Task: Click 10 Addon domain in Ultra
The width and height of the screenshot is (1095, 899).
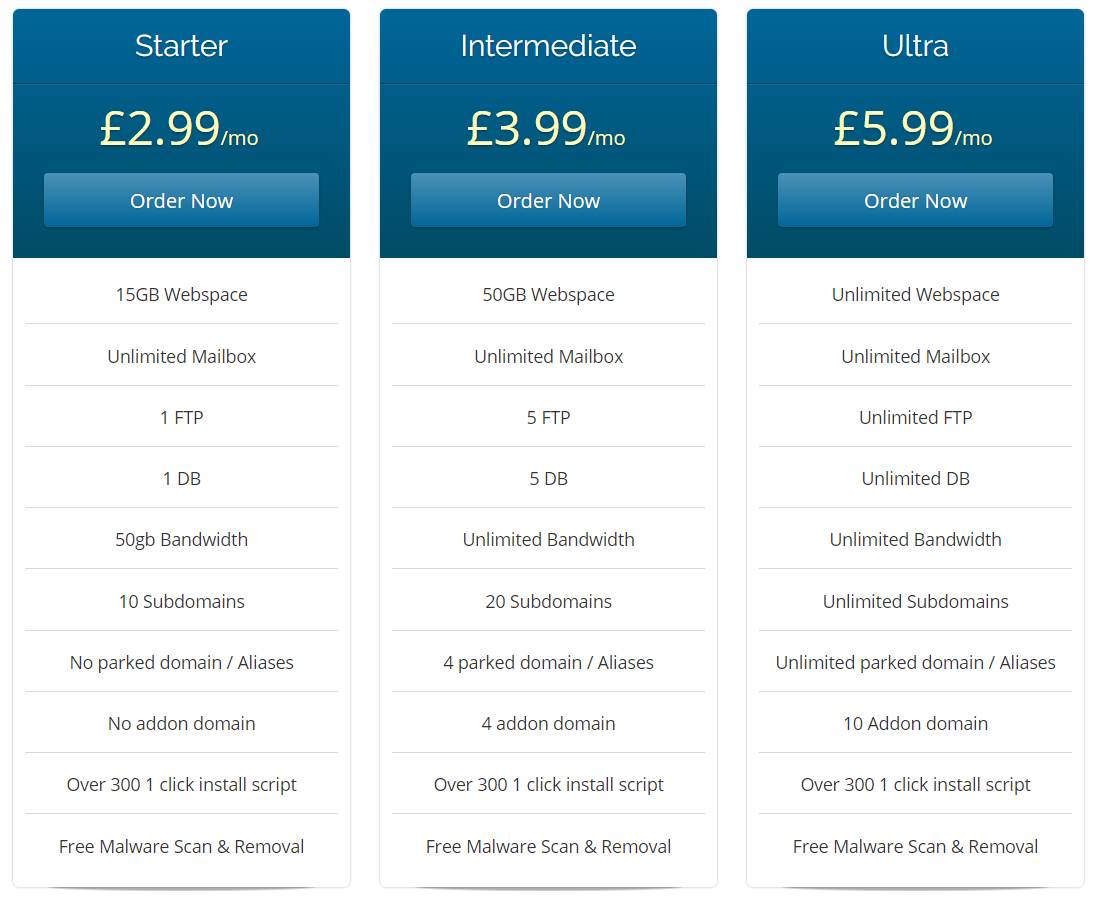Action: tap(916, 723)
